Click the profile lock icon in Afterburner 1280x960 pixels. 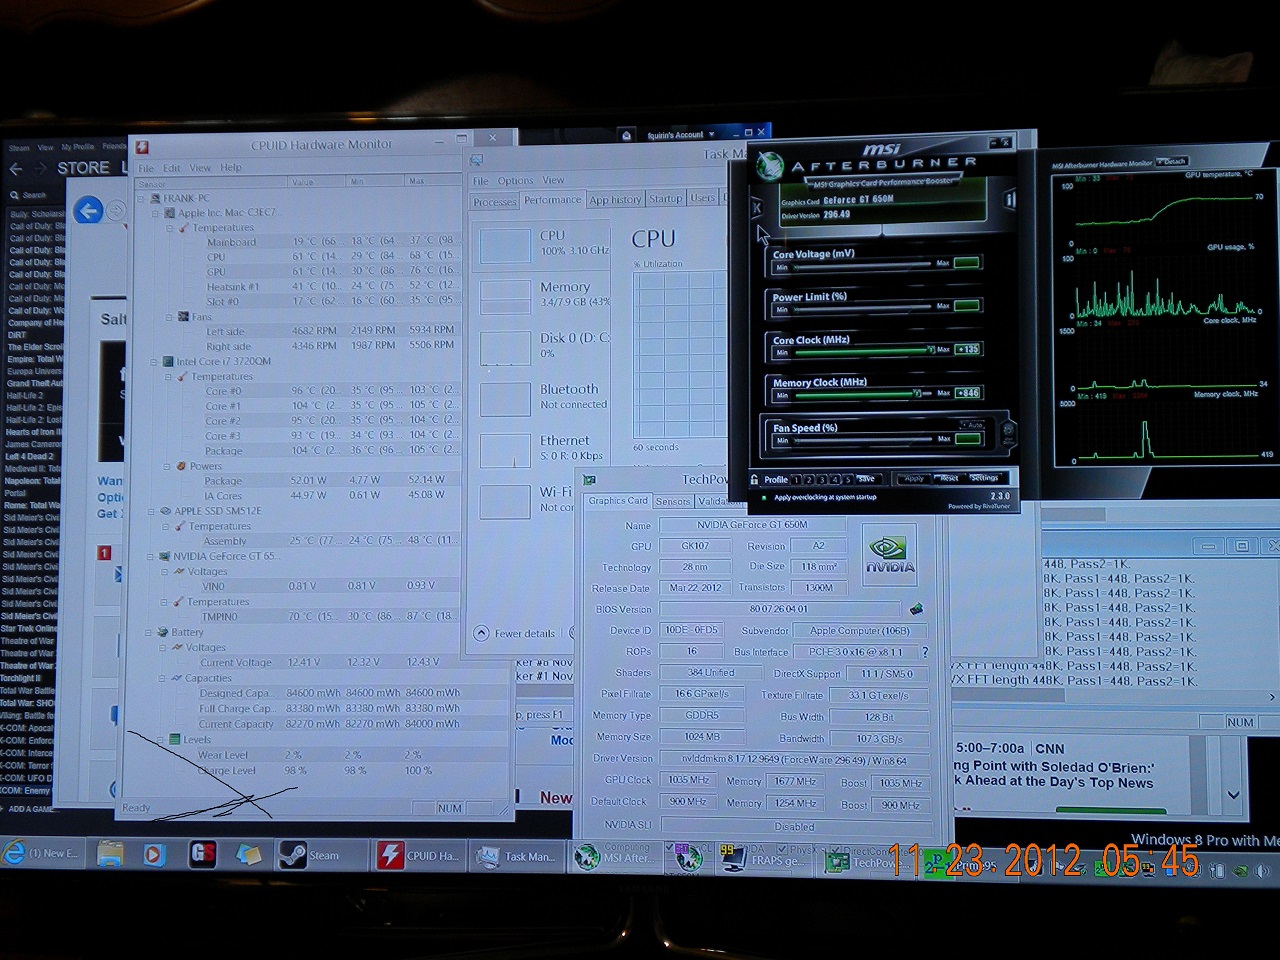[754, 480]
